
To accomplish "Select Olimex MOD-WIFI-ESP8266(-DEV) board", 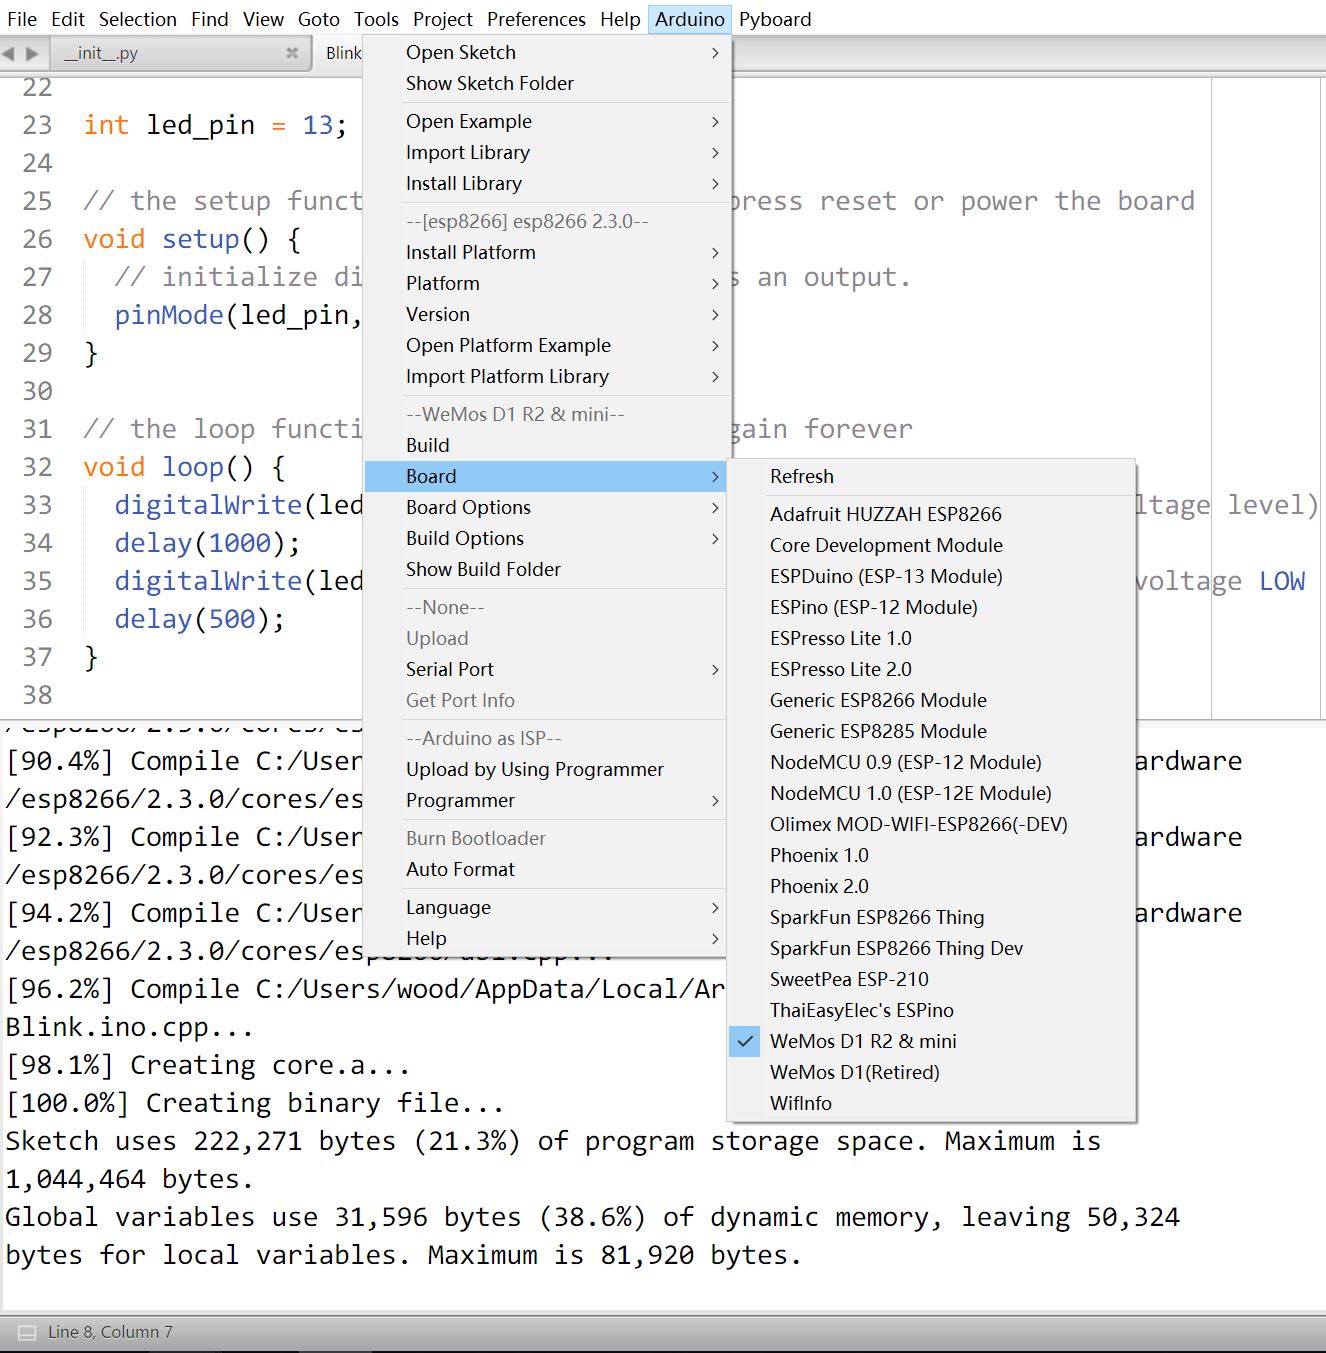I will point(931,824).
